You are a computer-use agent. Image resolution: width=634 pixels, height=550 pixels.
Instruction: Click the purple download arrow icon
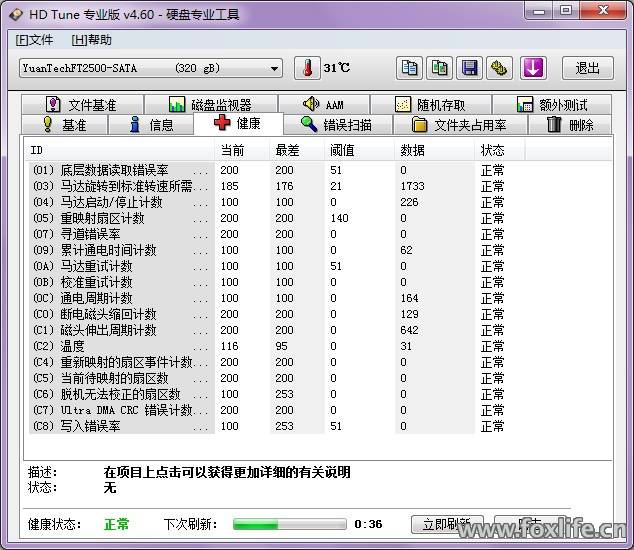[533, 68]
